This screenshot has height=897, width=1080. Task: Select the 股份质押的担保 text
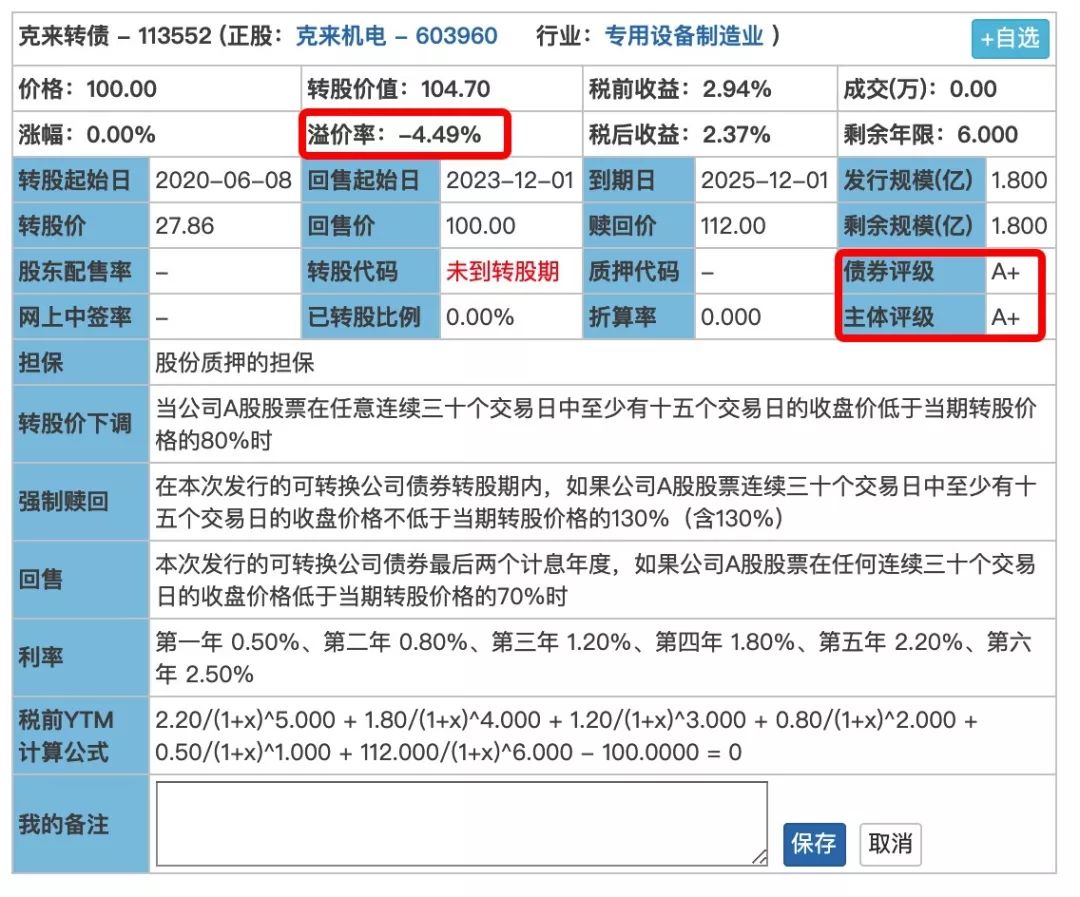234,362
